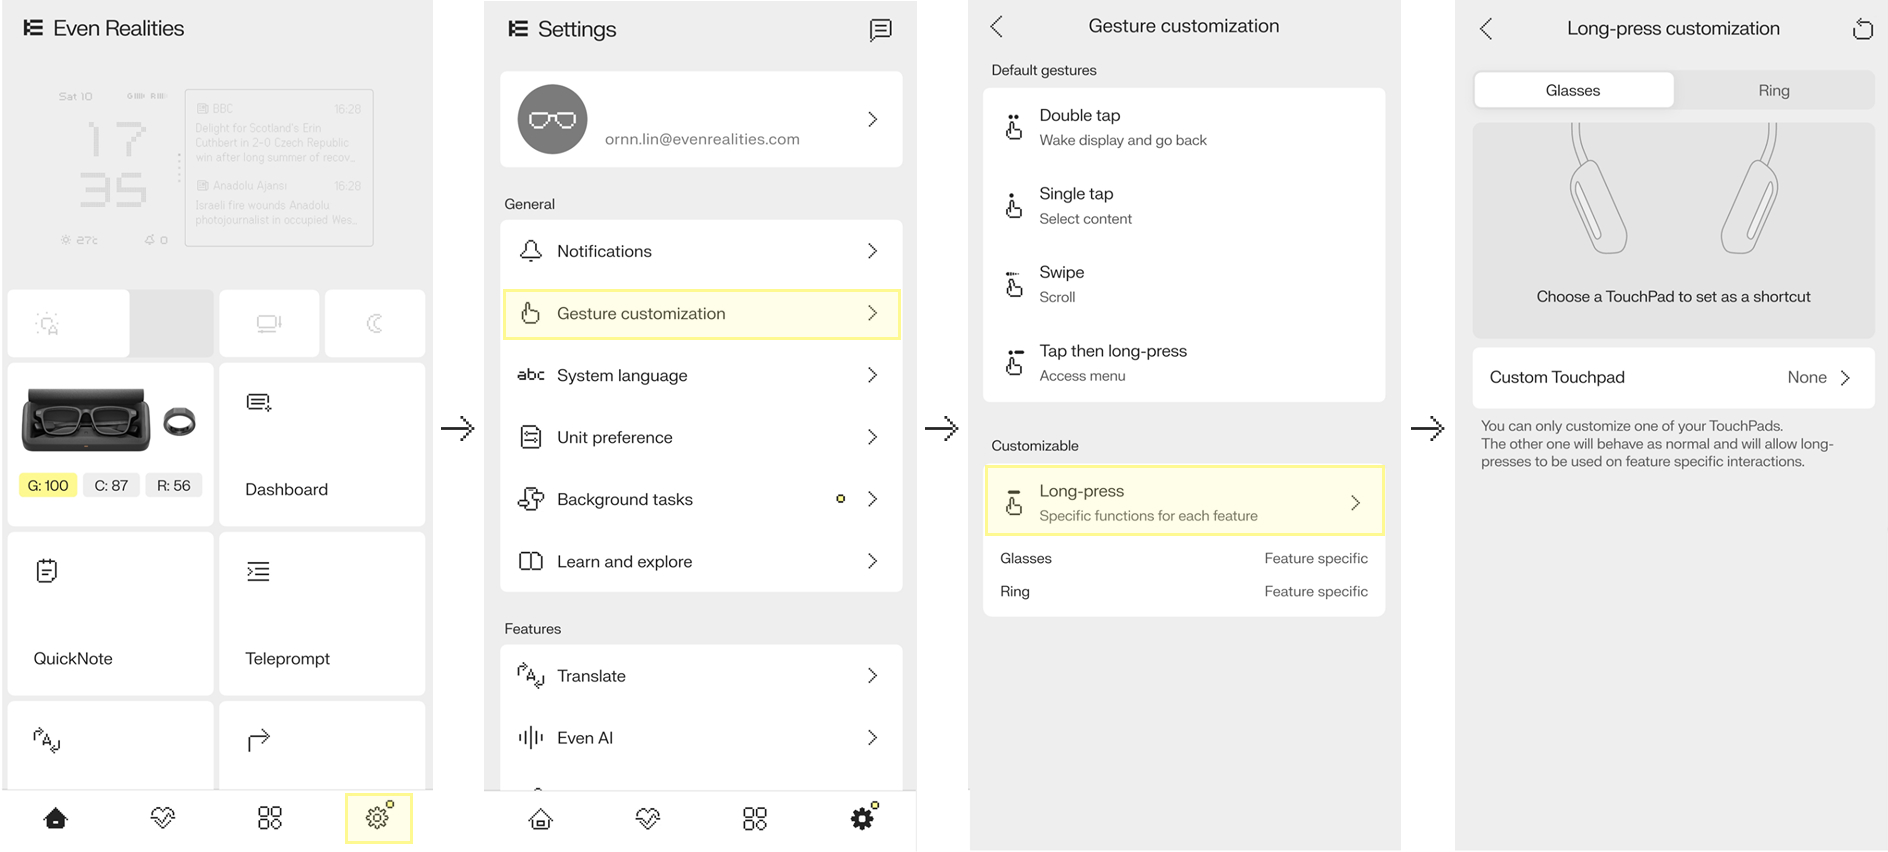The image size is (1888, 852).
Task: Open Gesture customization settings row
Action: coord(701,314)
